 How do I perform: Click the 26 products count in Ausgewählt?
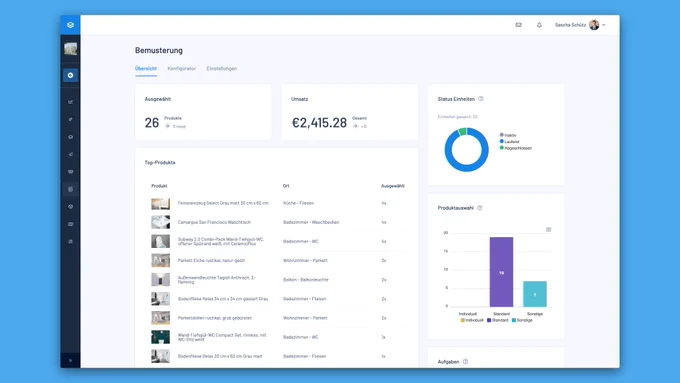coord(152,123)
